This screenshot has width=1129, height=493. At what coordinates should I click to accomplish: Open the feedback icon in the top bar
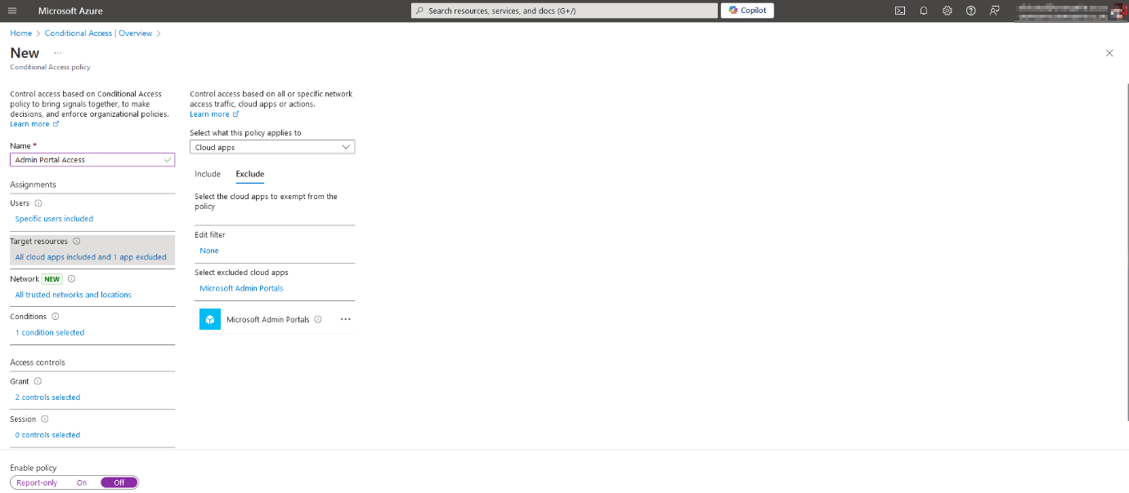pos(994,11)
